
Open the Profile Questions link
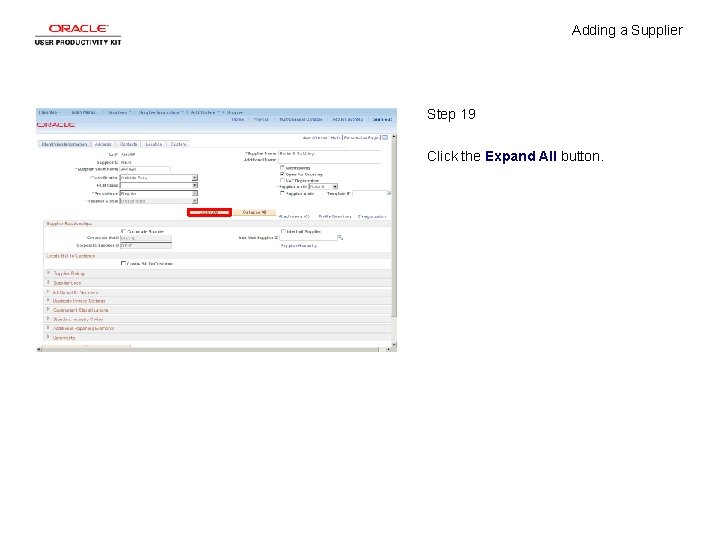click(335, 216)
